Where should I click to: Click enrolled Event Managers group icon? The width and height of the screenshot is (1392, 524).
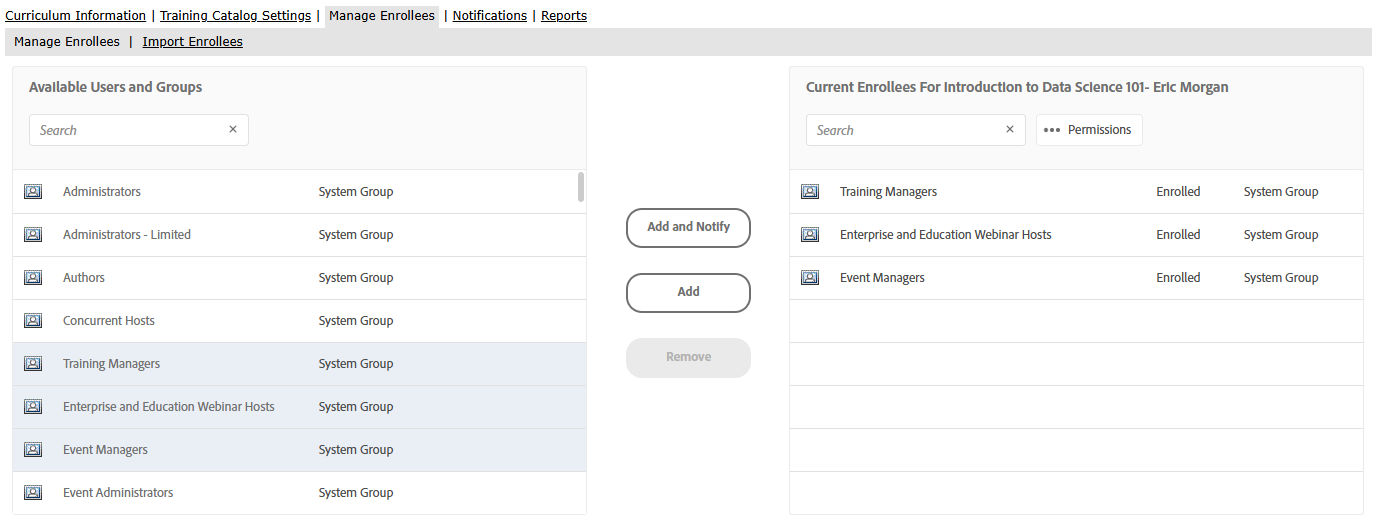pos(810,278)
